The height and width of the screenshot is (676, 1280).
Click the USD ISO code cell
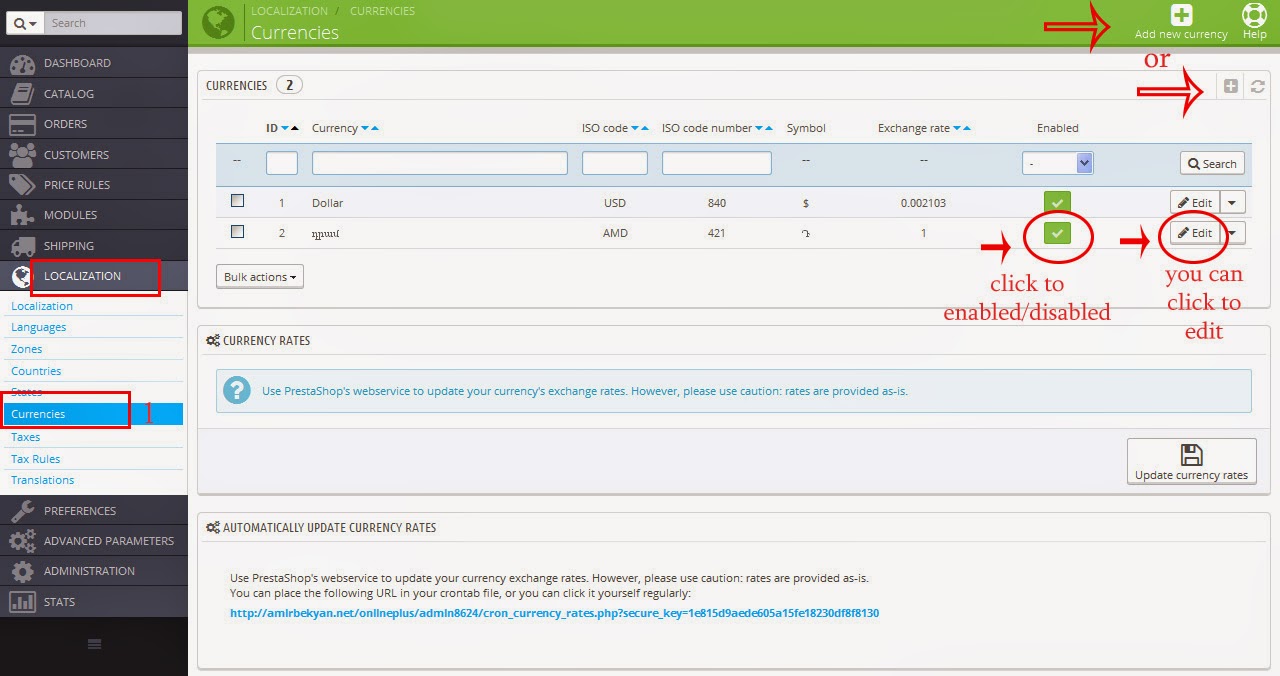[615, 203]
